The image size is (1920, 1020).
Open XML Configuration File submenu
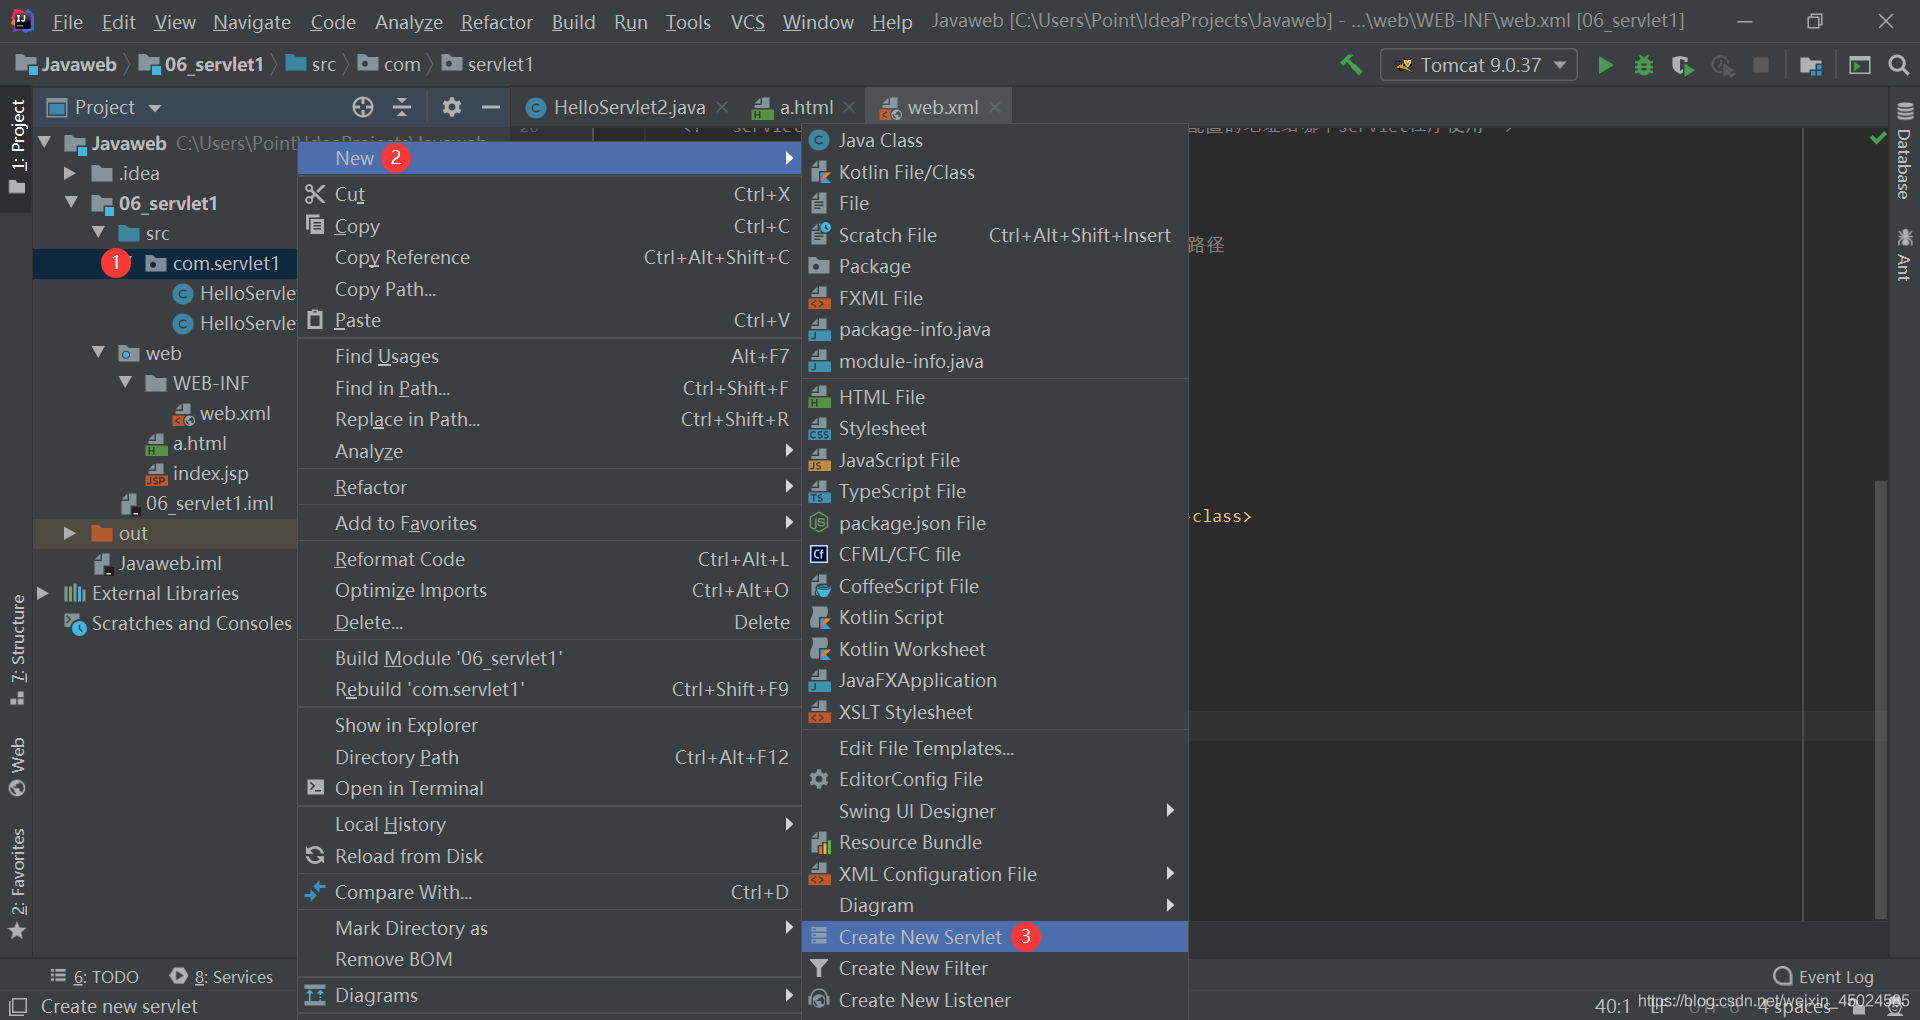click(x=995, y=875)
